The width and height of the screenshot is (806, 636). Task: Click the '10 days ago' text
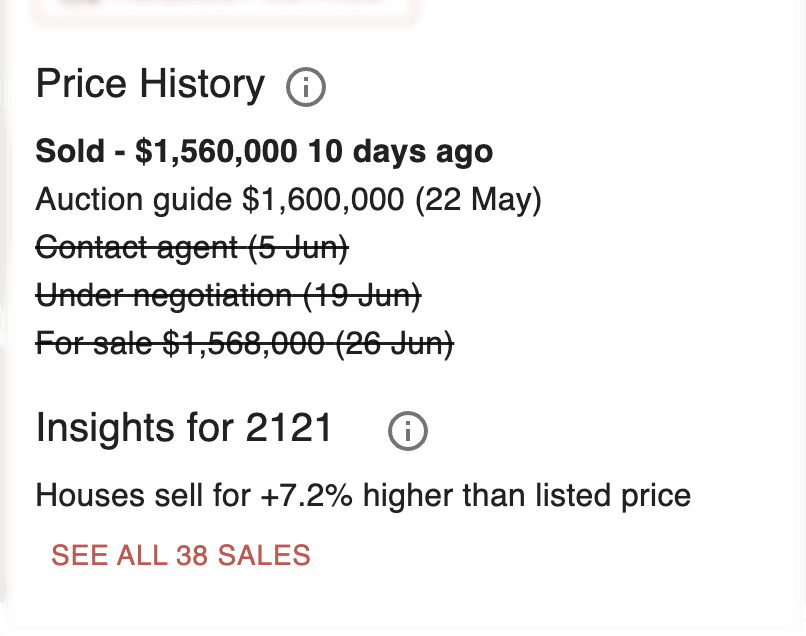click(x=400, y=151)
